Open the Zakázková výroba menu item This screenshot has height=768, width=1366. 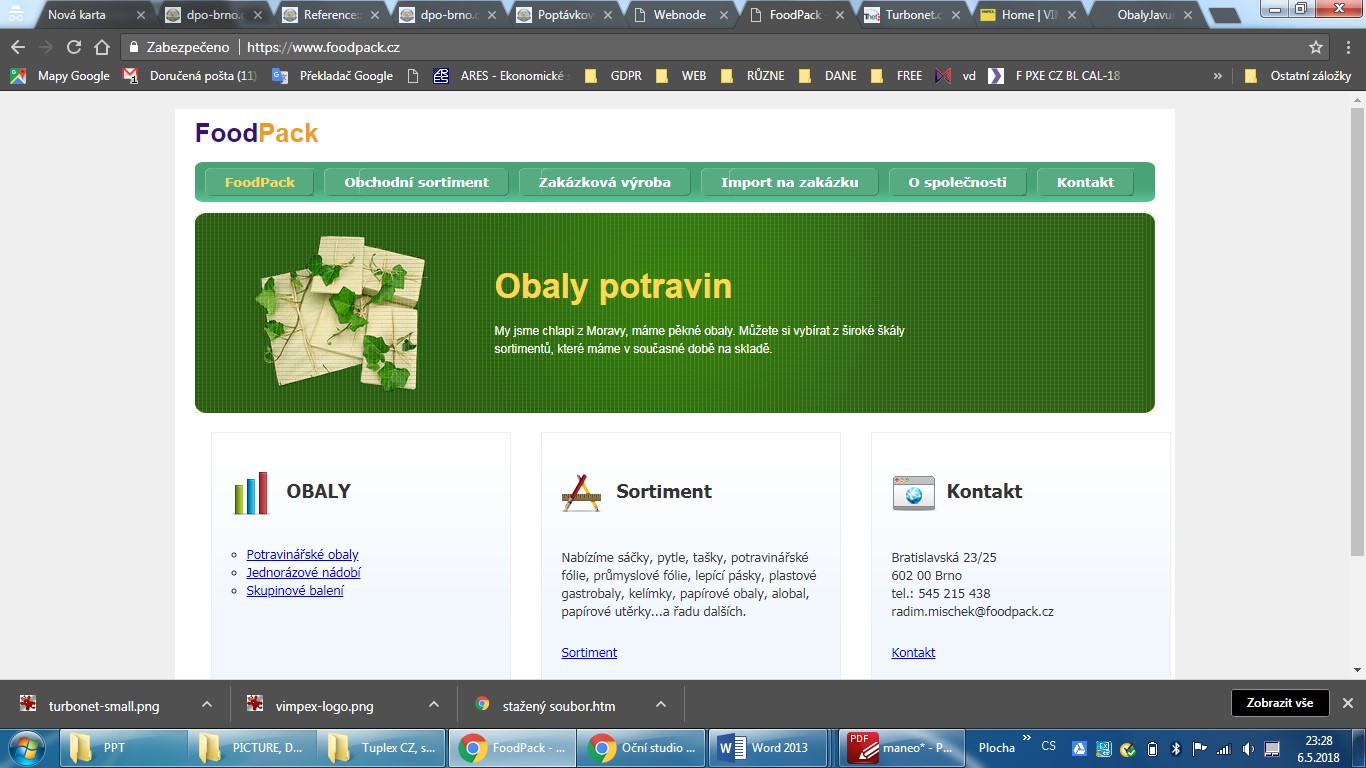coord(604,182)
